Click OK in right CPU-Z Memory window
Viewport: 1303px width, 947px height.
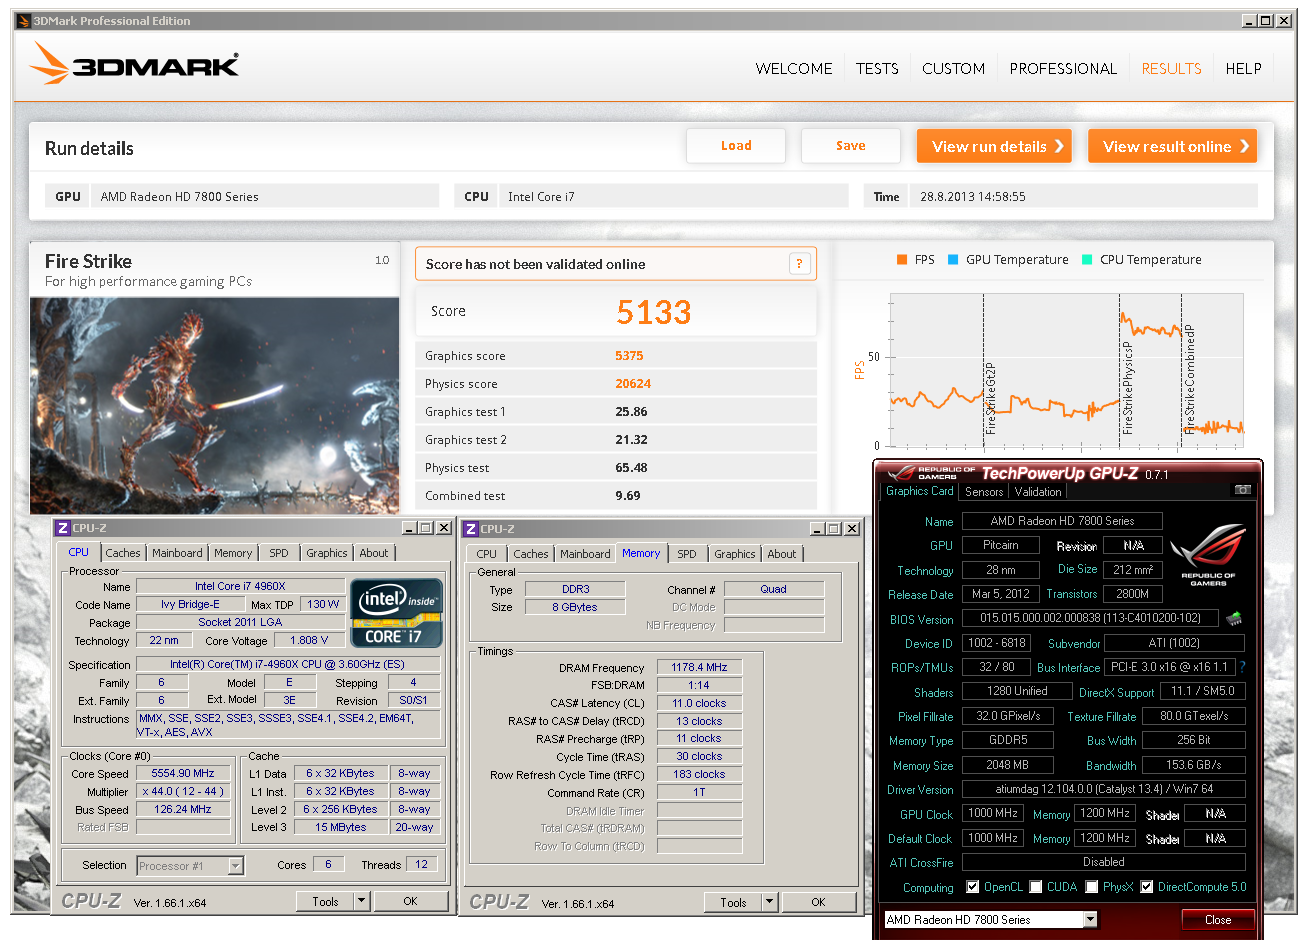[818, 902]
